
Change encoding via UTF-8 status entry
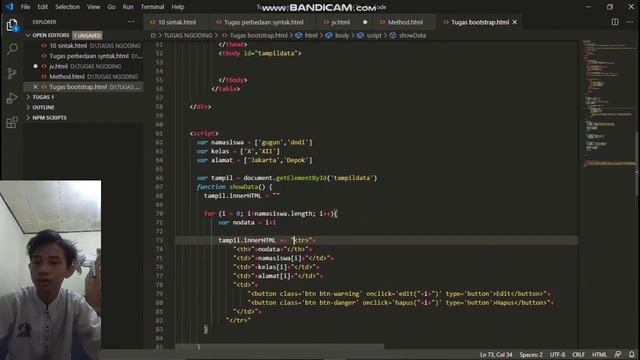click(557, 355)
